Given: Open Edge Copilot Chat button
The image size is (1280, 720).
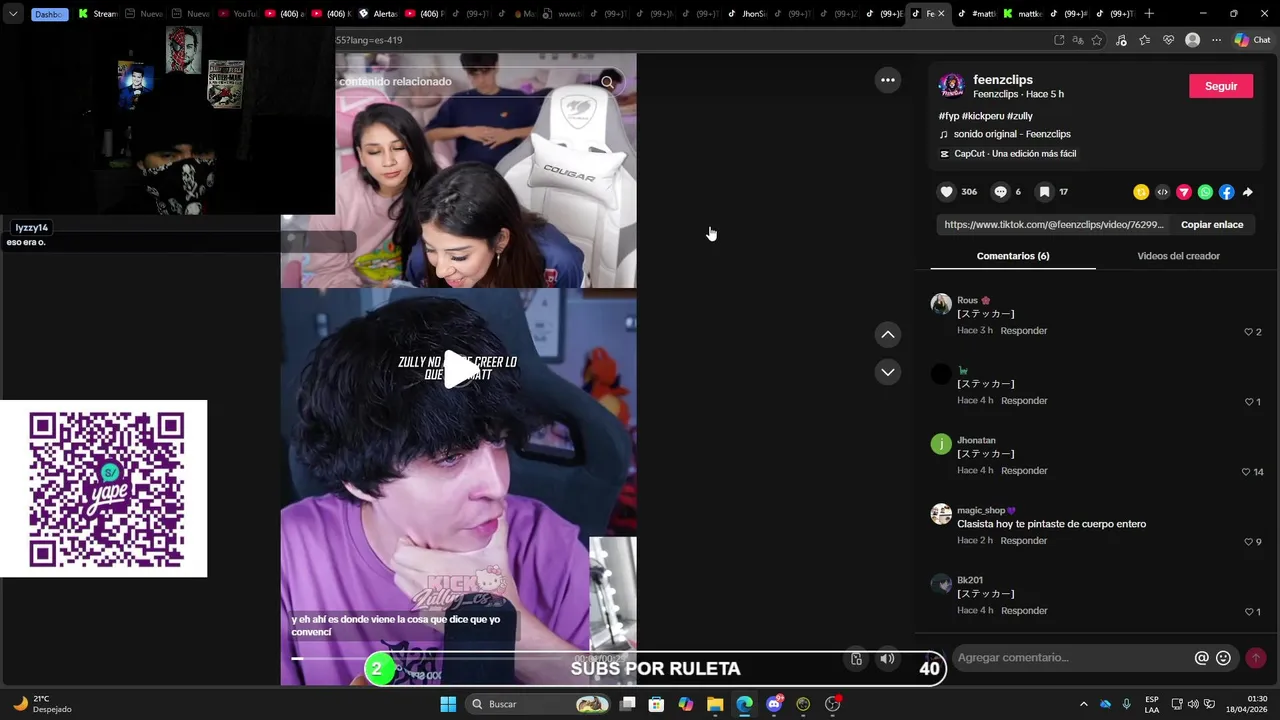Looking at the screenshot, I should pos(1252,40).
